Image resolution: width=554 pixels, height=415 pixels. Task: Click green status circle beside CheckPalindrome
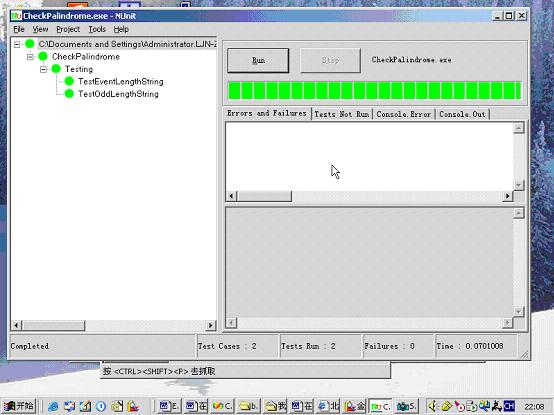[43, 56]
